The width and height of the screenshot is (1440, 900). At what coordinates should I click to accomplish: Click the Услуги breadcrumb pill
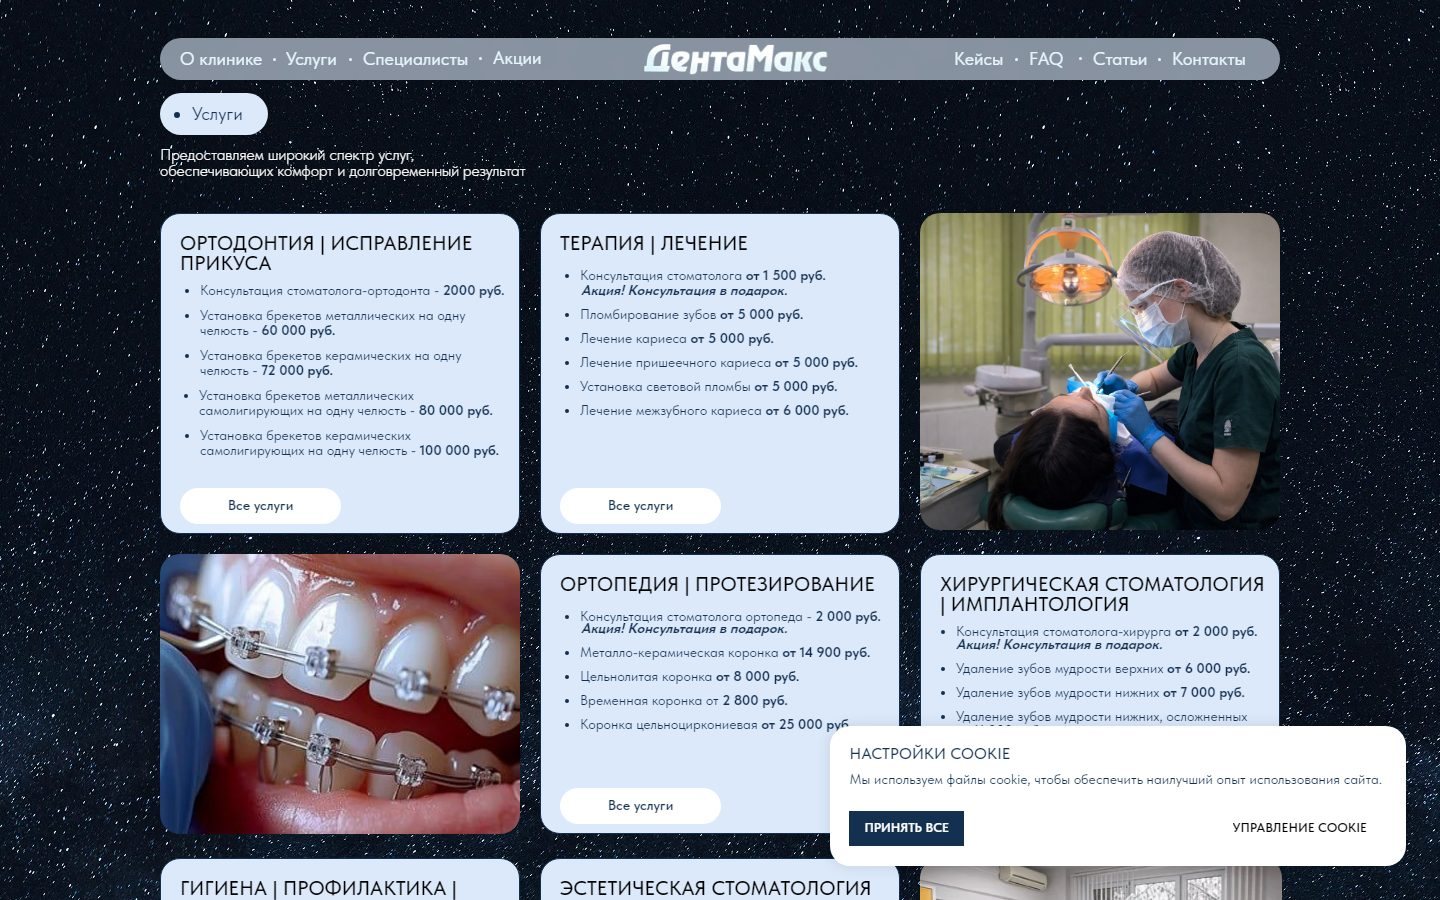214,114
